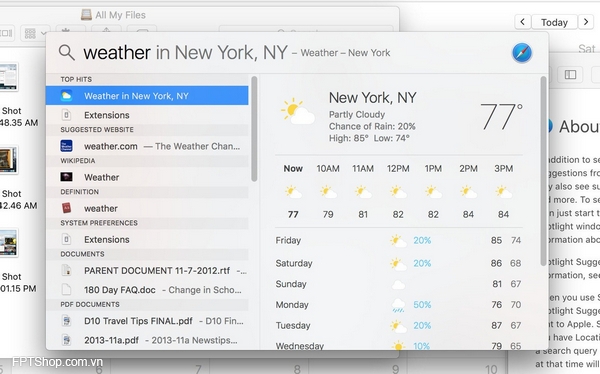Click the Now hourly forecast icon
Viewport: 600px width, 374px height.
point(293,191)
